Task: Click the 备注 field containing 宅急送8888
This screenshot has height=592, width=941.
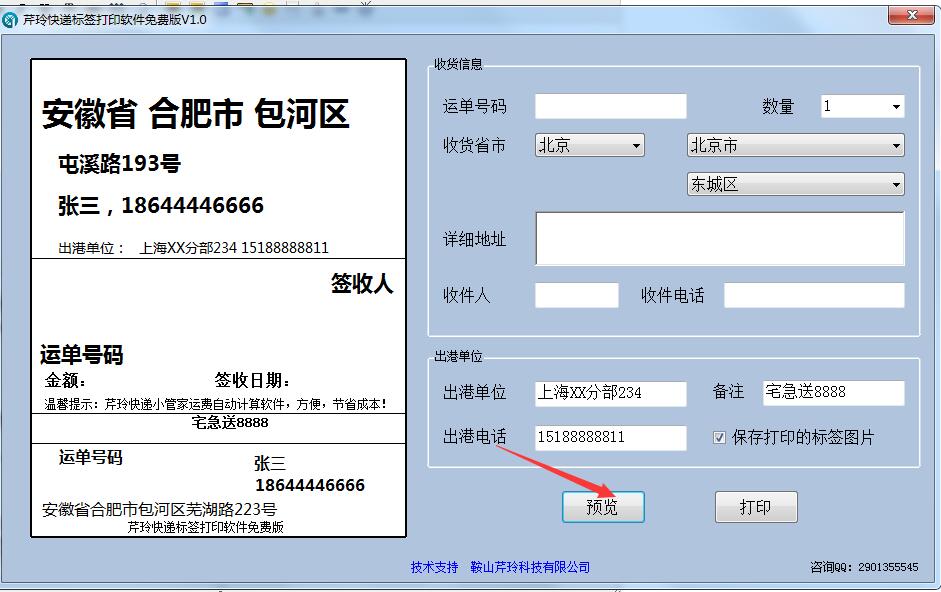Action: pyautogui.click(x=834, y=393)
